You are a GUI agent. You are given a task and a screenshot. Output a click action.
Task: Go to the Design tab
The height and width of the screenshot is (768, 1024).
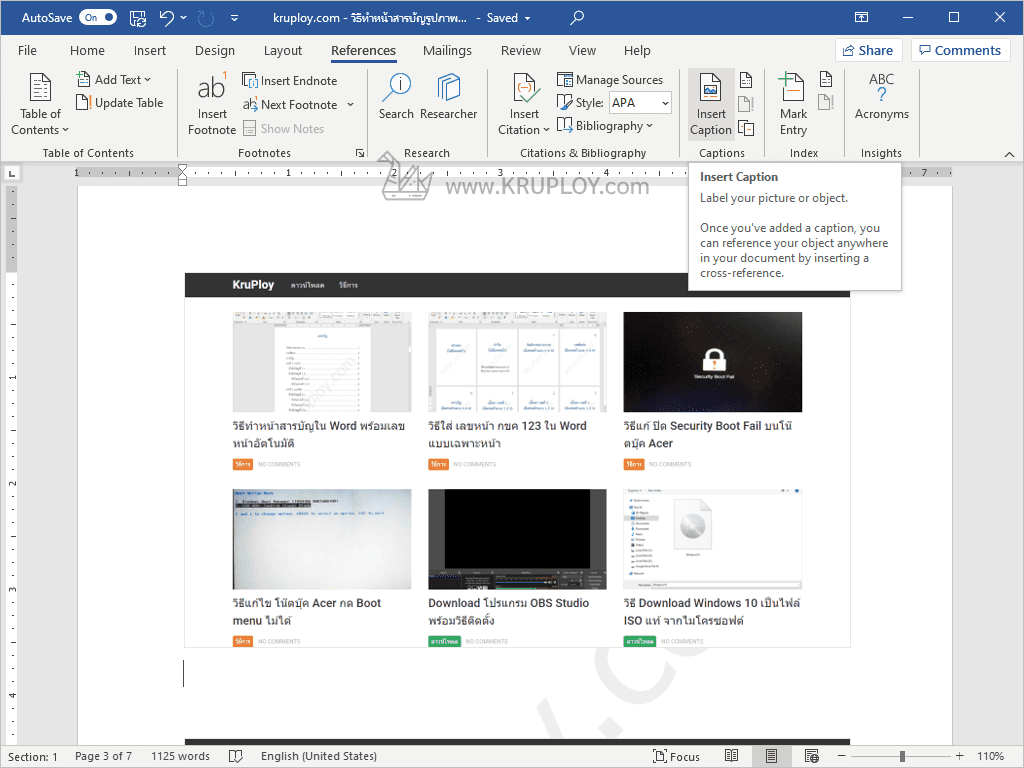tap(215, 50)
